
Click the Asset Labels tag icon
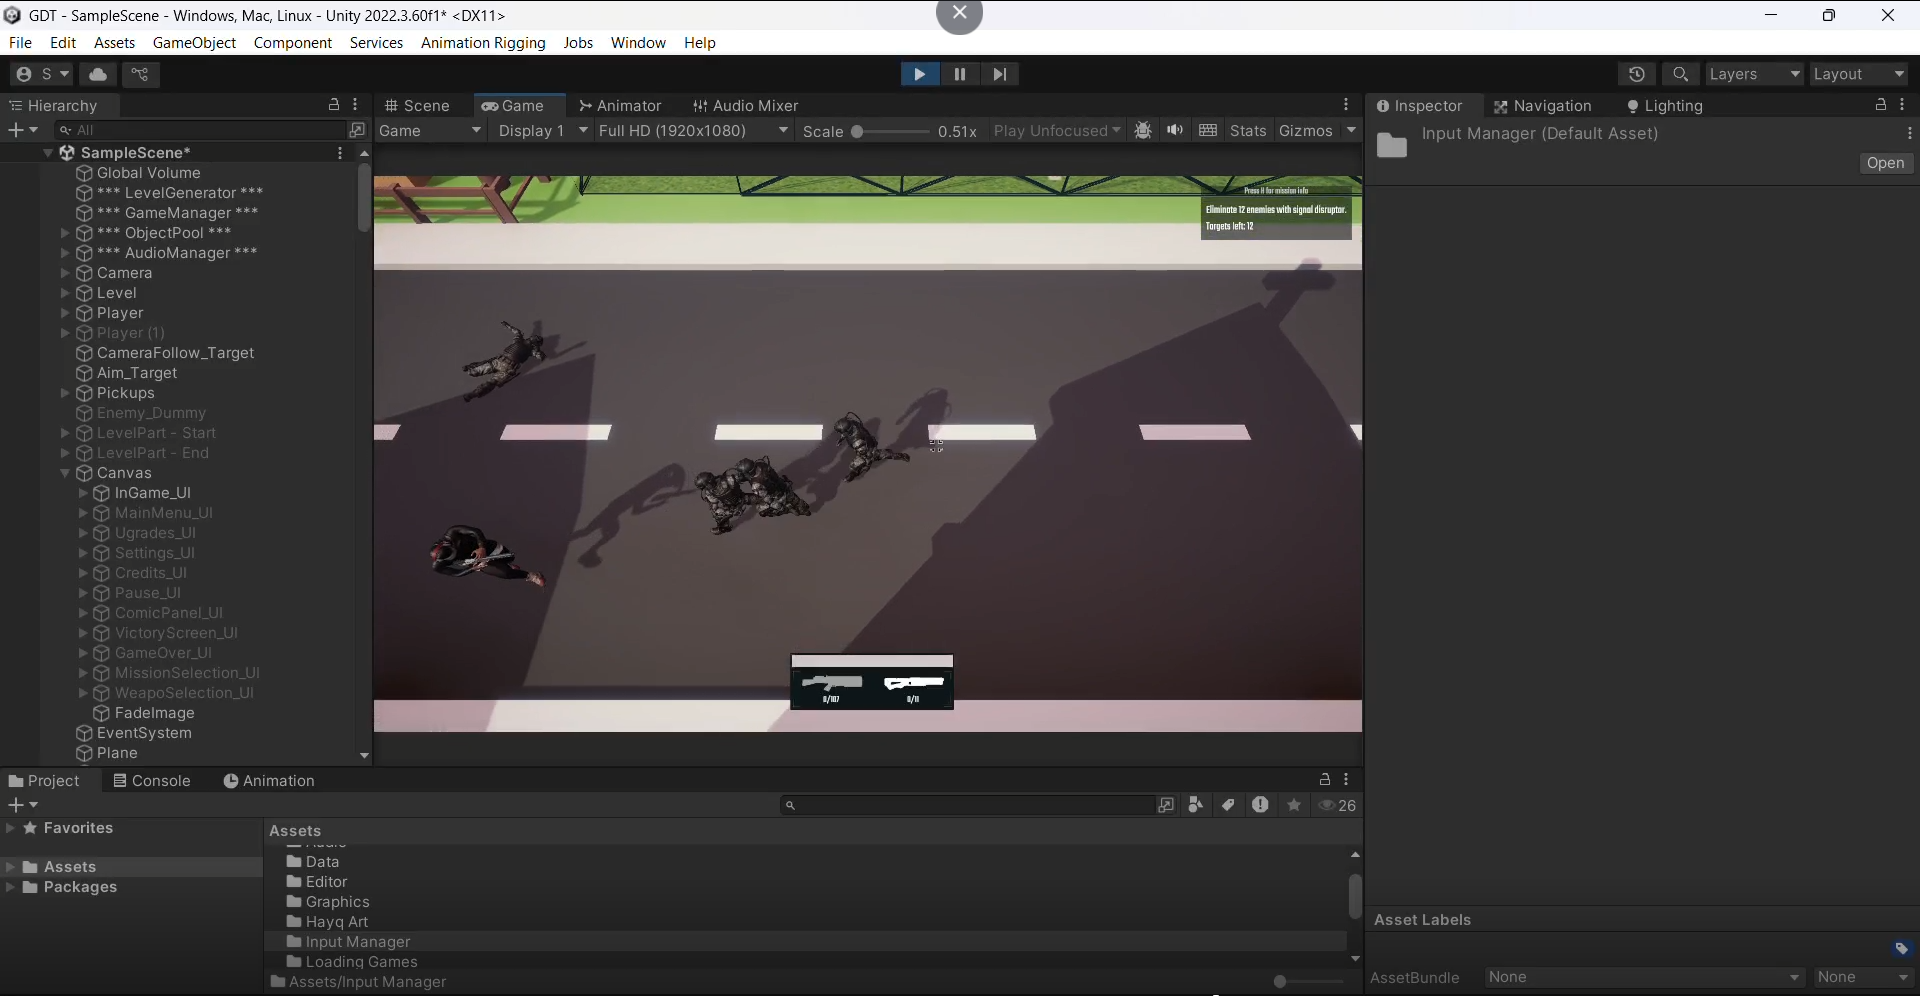(1901, 948)
